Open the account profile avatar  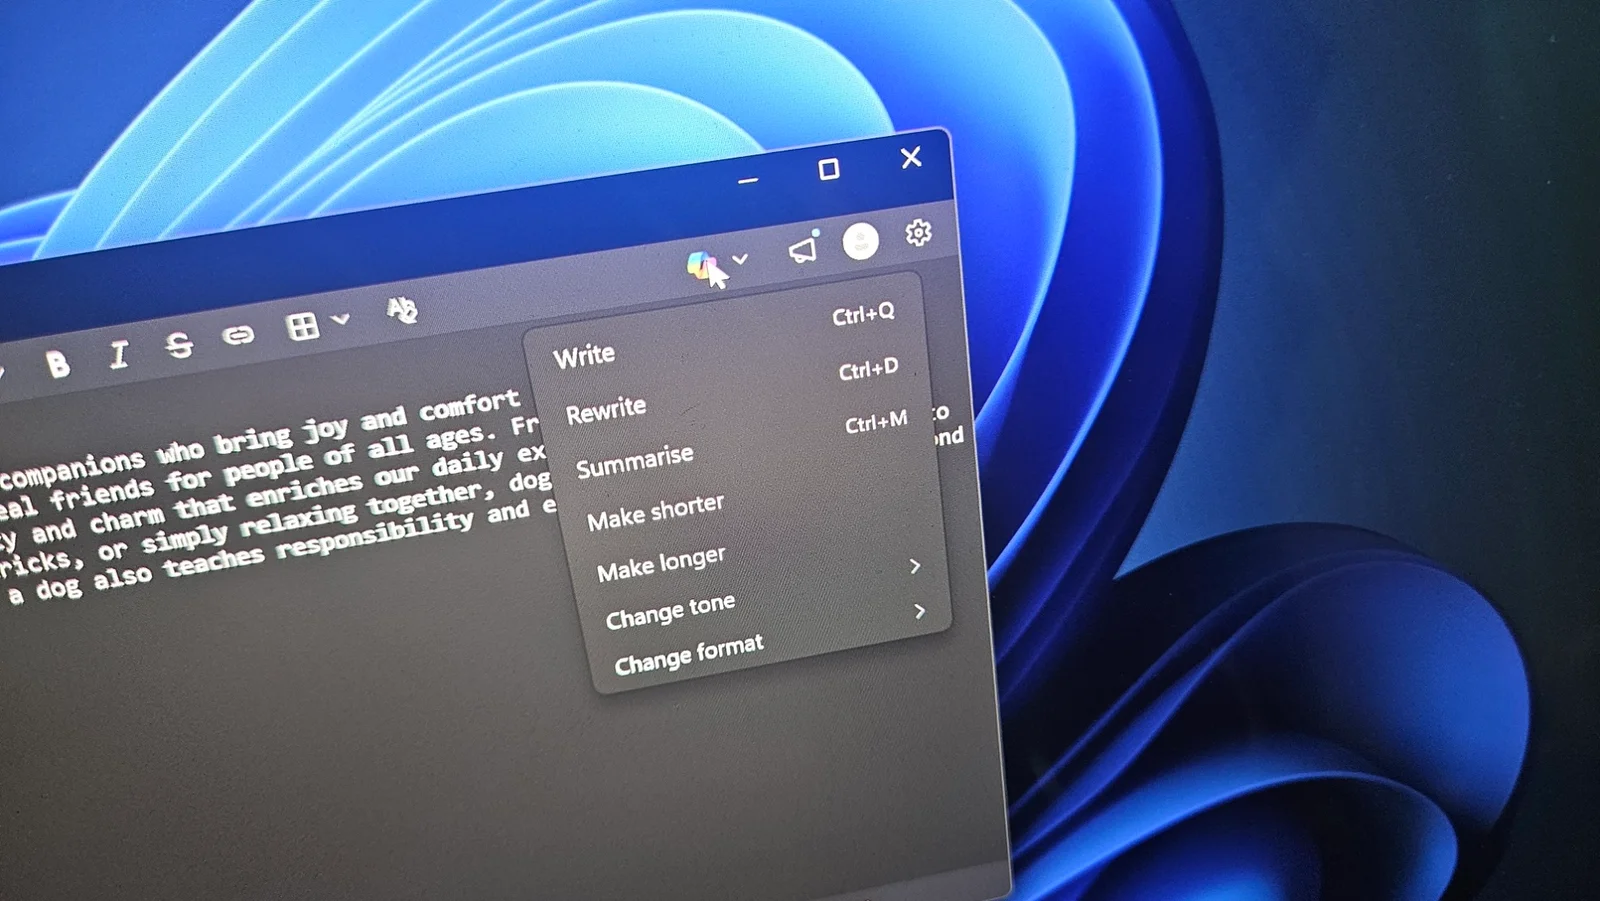(x=860, y=241)
